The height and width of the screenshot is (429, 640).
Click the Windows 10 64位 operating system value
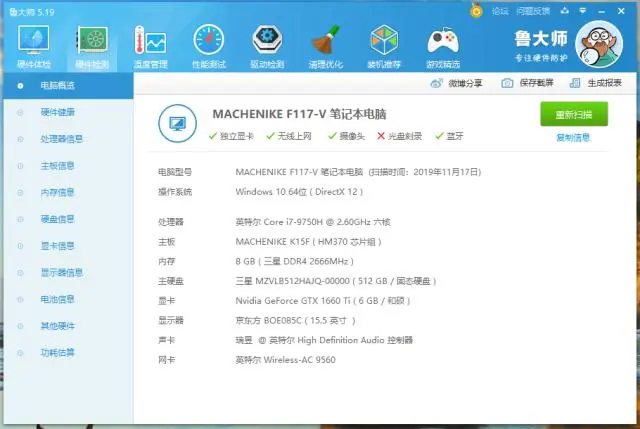[x=299, y=192]
